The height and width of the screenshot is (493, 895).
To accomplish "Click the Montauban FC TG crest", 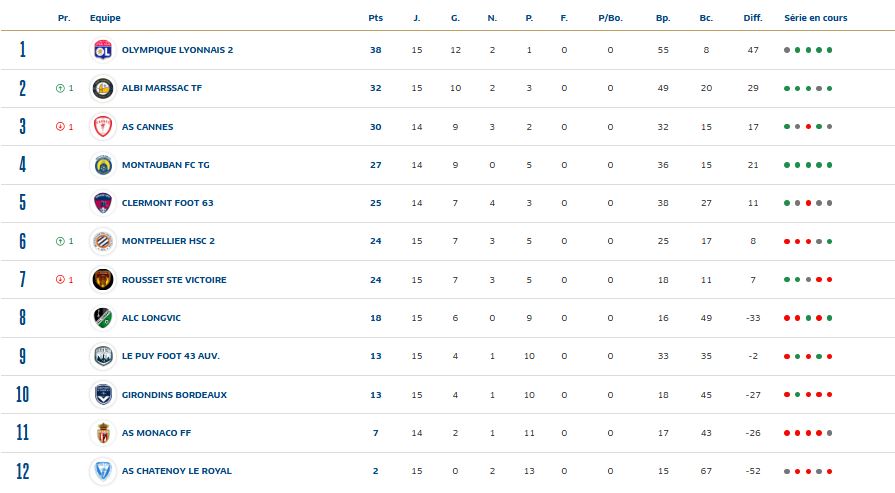I will tap(102, 165).
